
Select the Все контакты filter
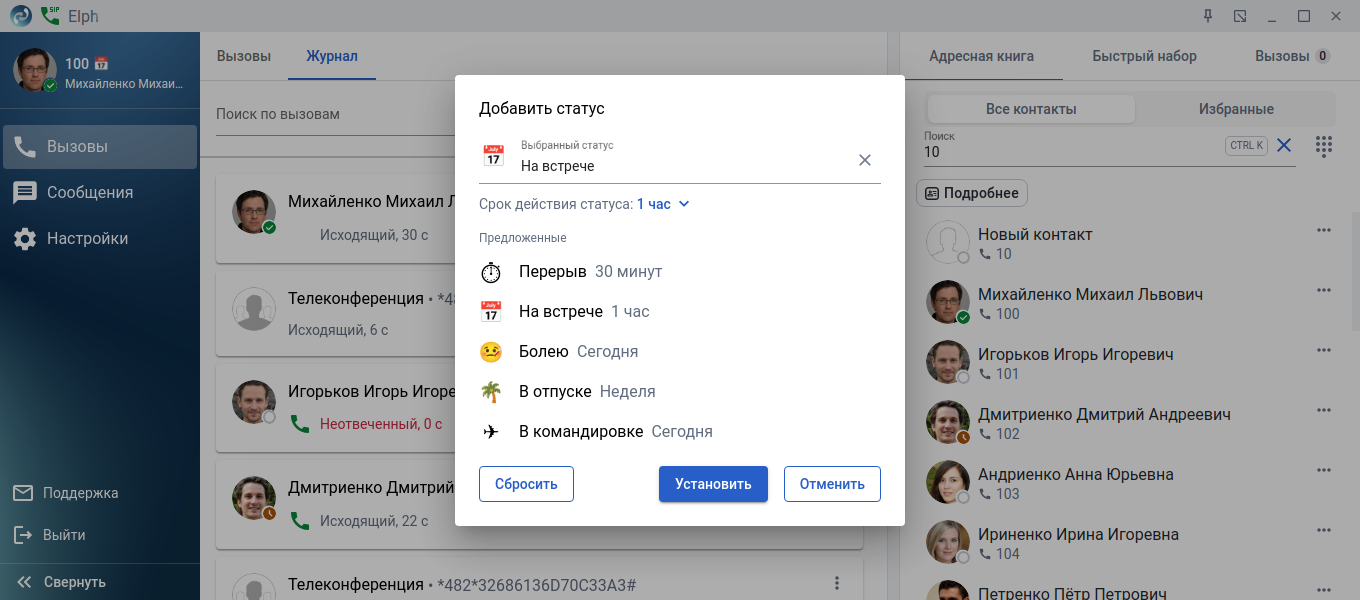pos(1031,109)
